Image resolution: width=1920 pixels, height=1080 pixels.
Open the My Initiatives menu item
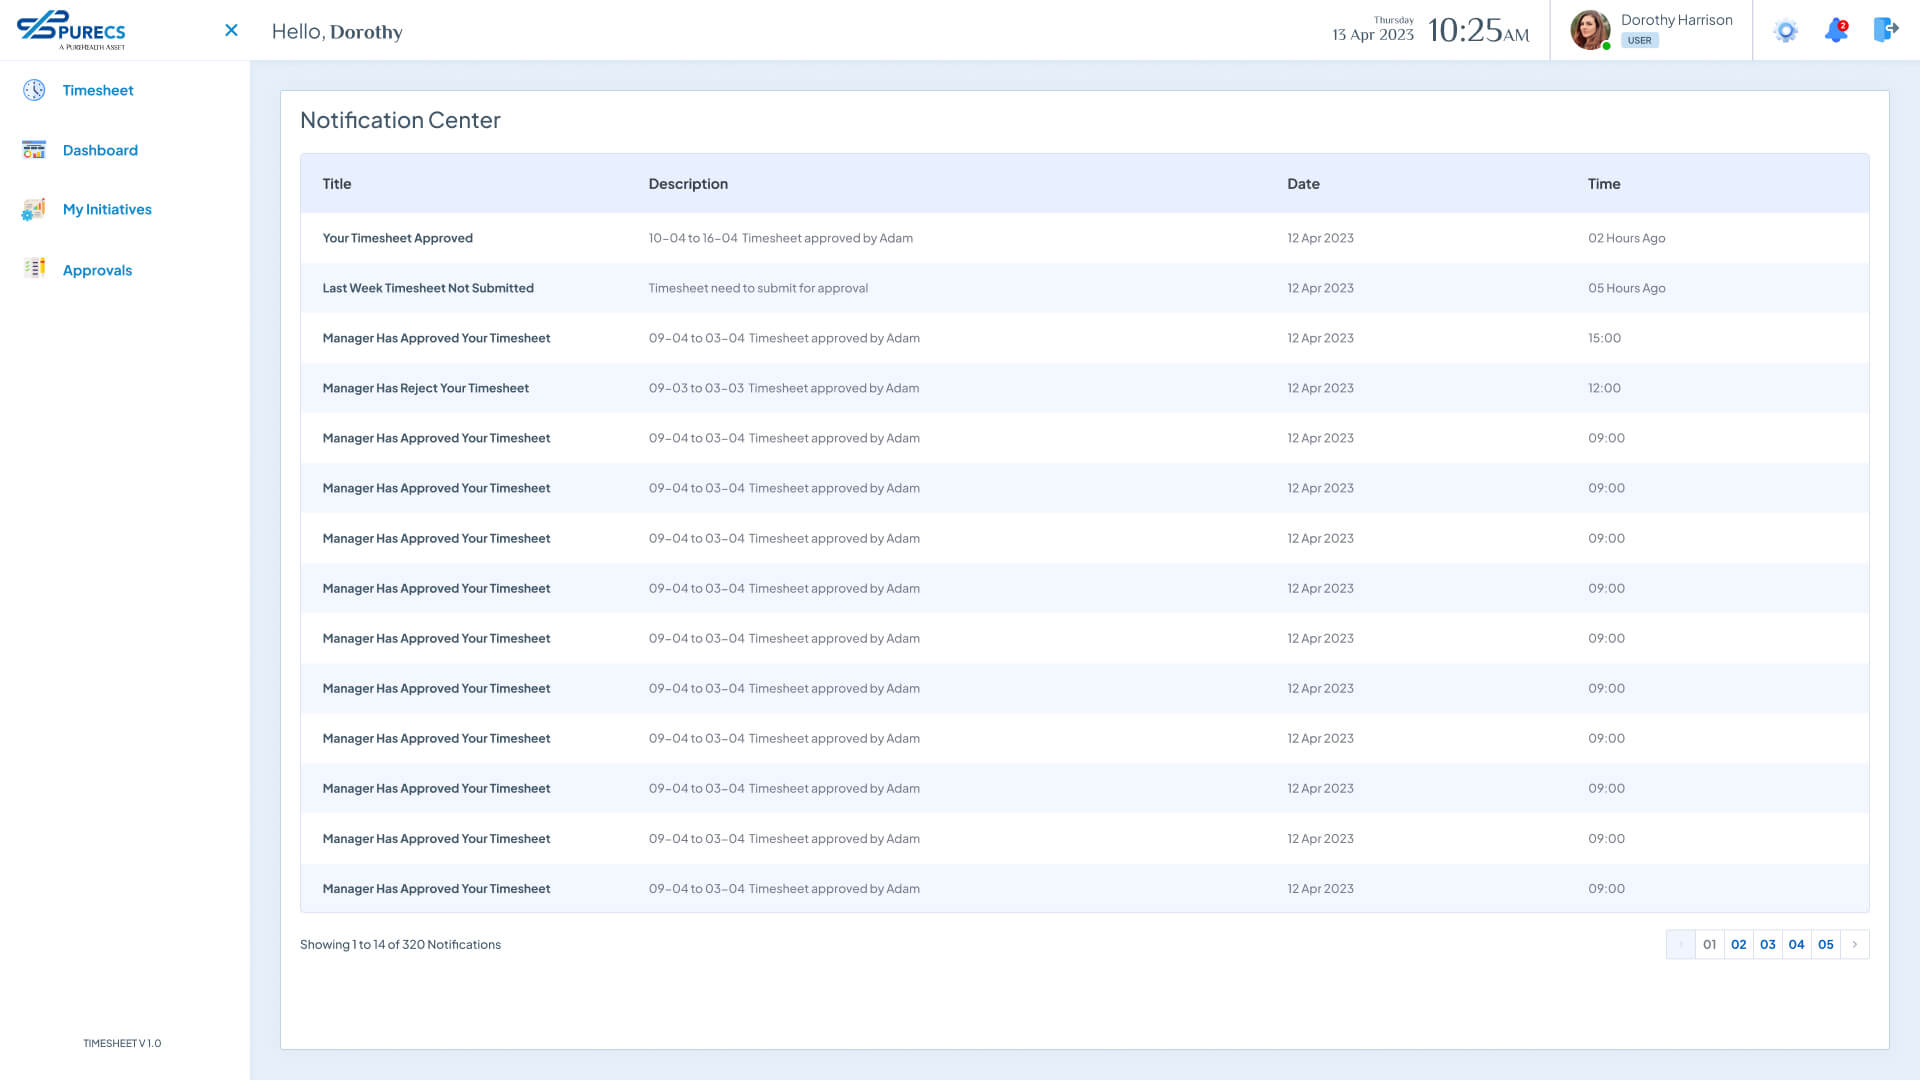click(107, 209)
